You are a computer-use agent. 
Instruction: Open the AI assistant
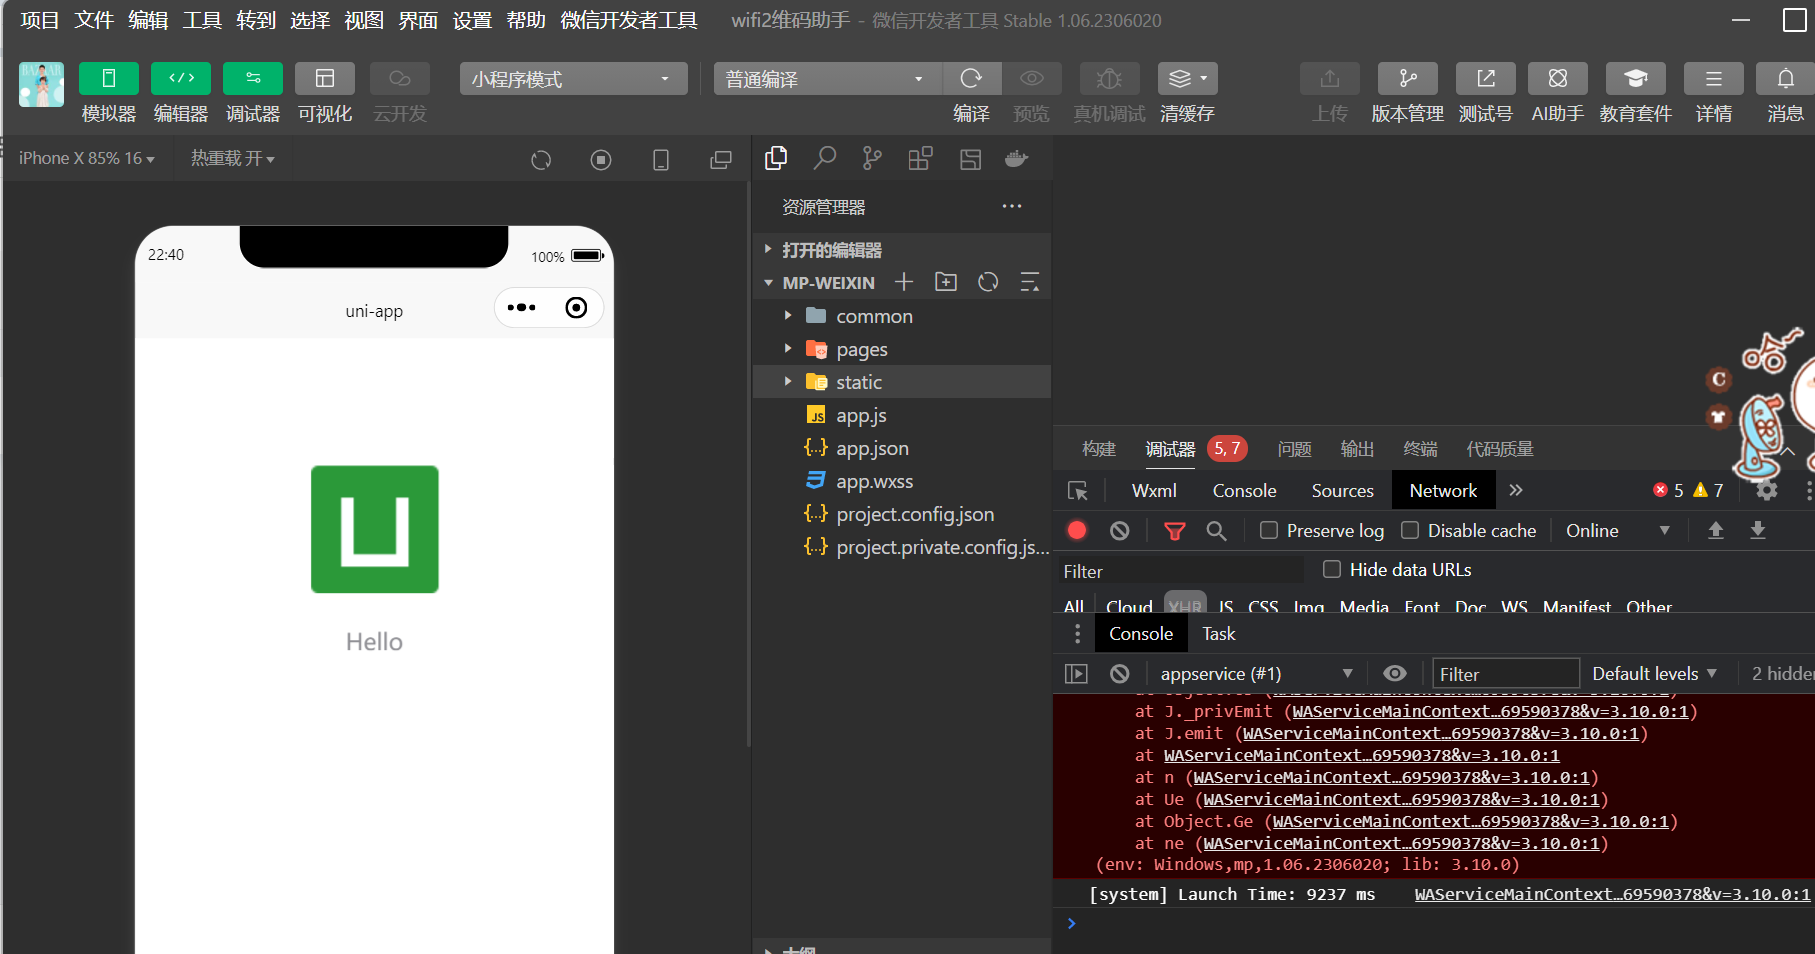[1557, 78]
